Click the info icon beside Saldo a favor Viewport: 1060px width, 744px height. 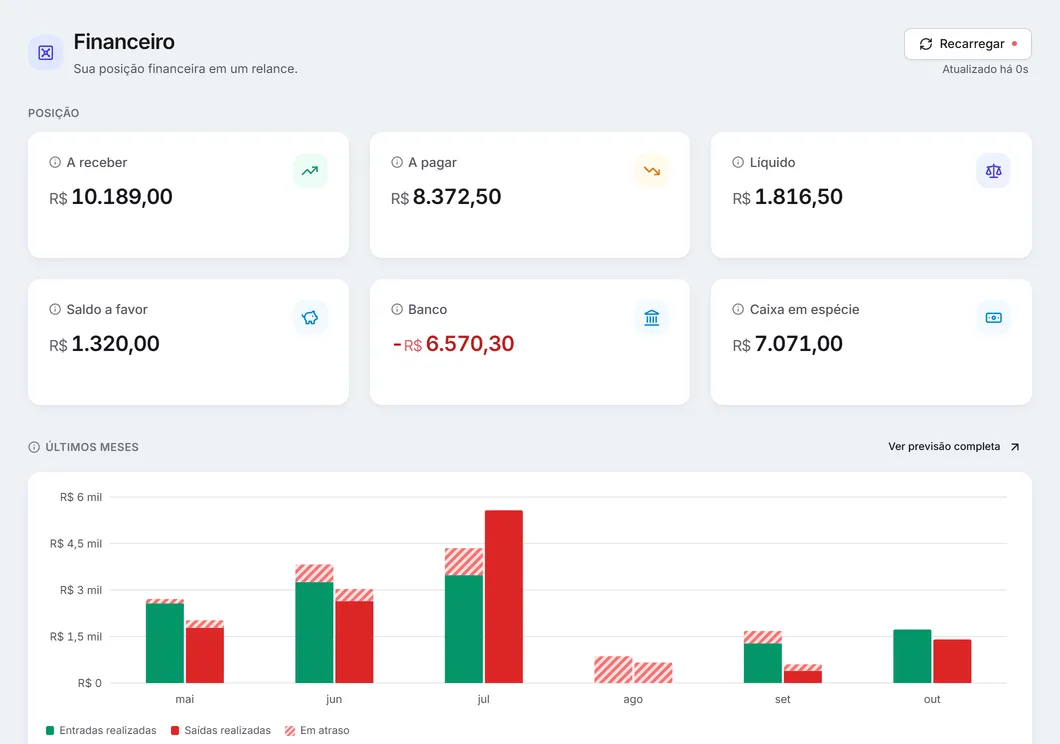pyautogui.click(x=55, y=309)
